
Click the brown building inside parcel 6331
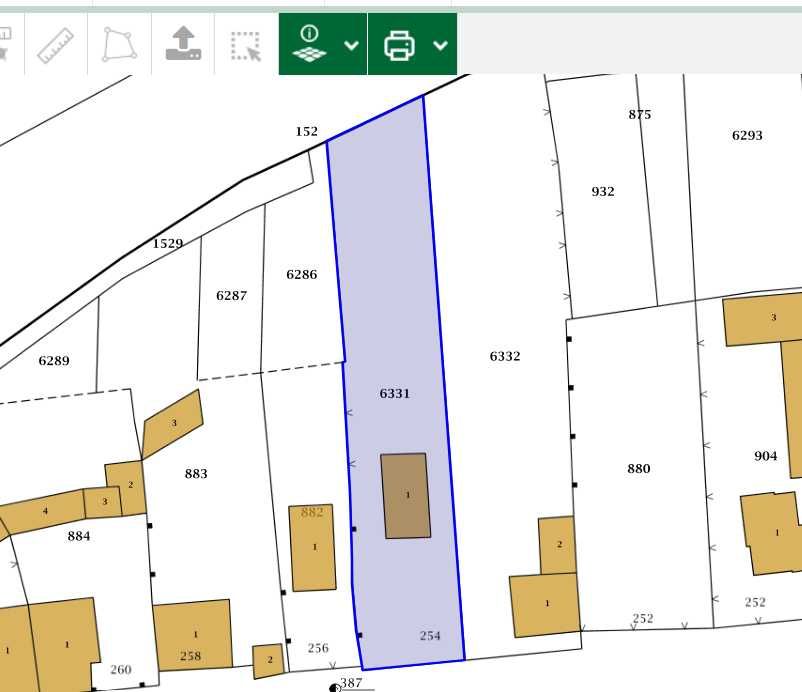[x=406, y=496]
